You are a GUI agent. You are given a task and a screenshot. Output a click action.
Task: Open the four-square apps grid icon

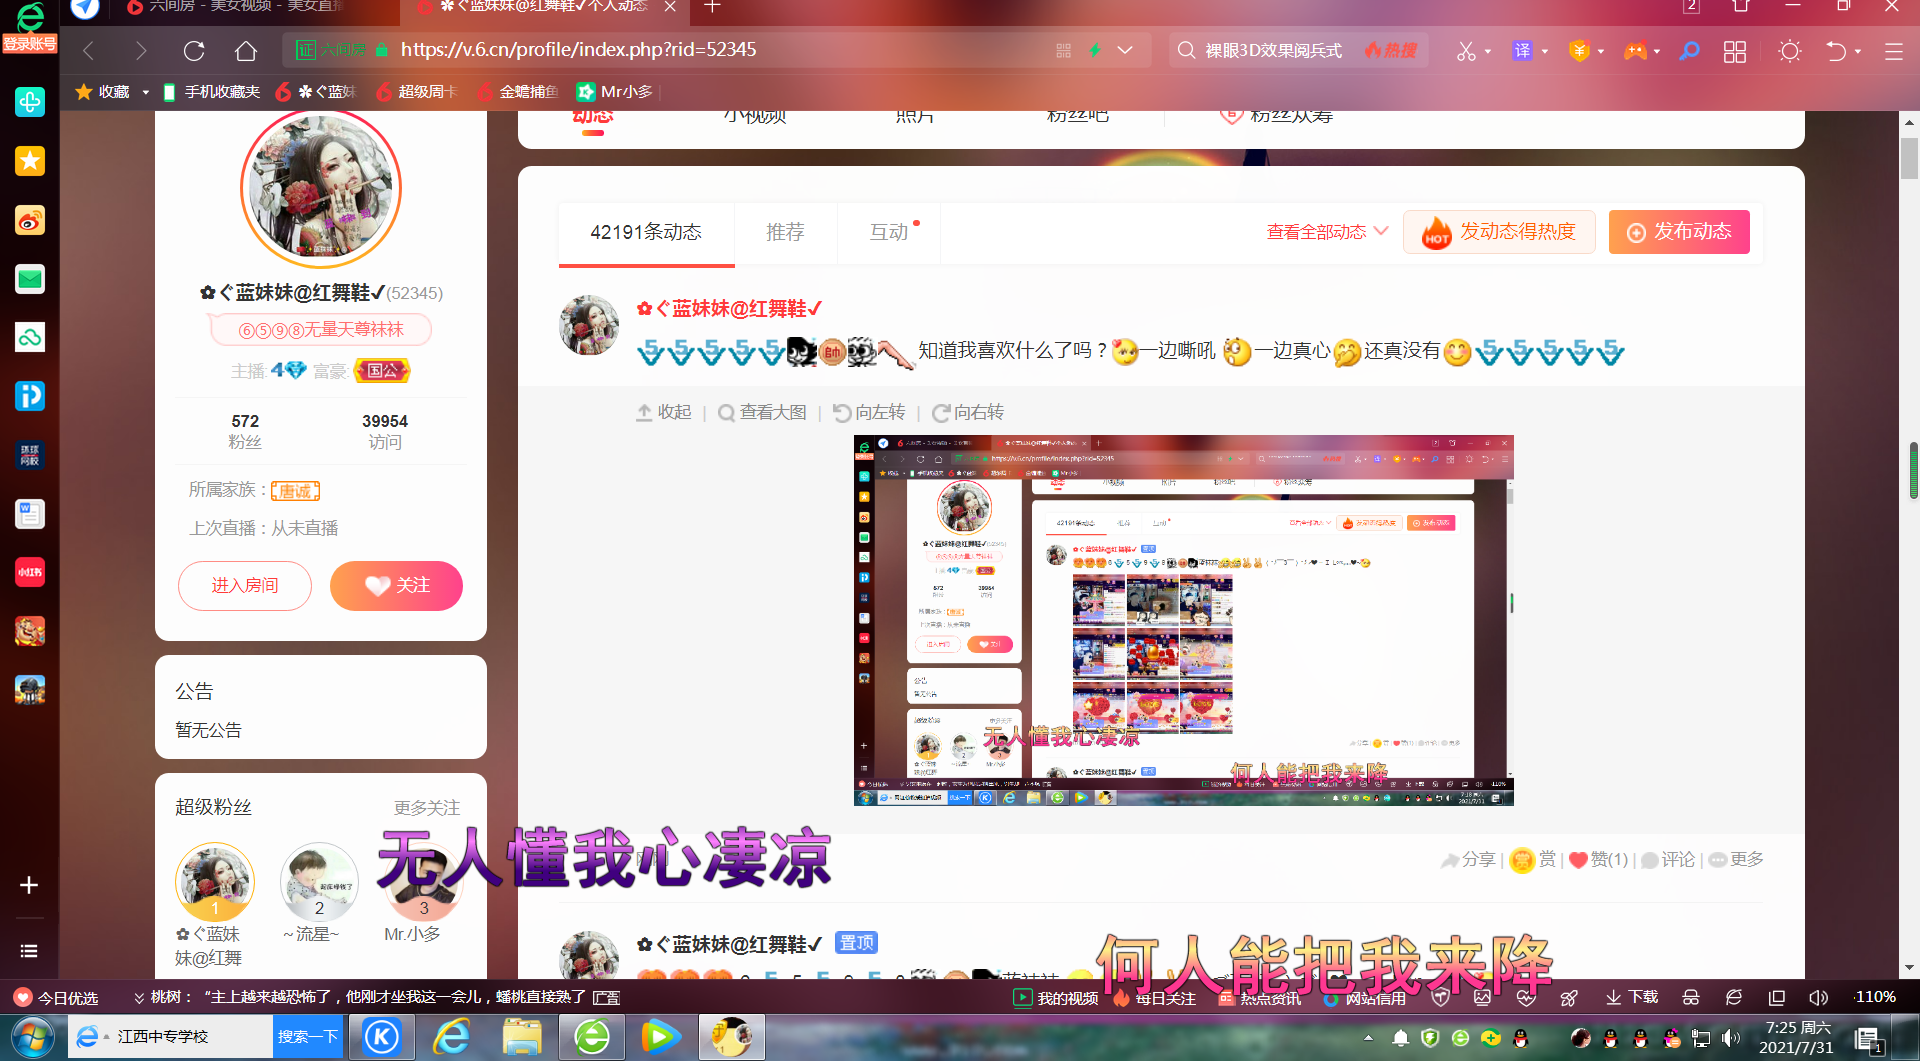pyautogui.click(x=1735, y=51)
